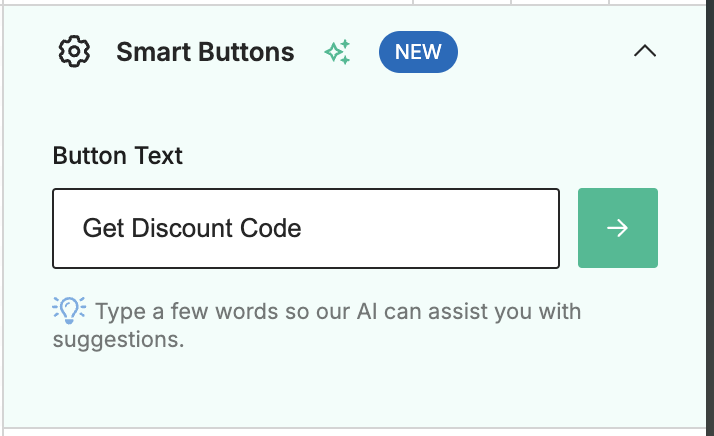Click the sparkles next to Smart Buttons
The image size is (714, 436).
pos(337,52)
